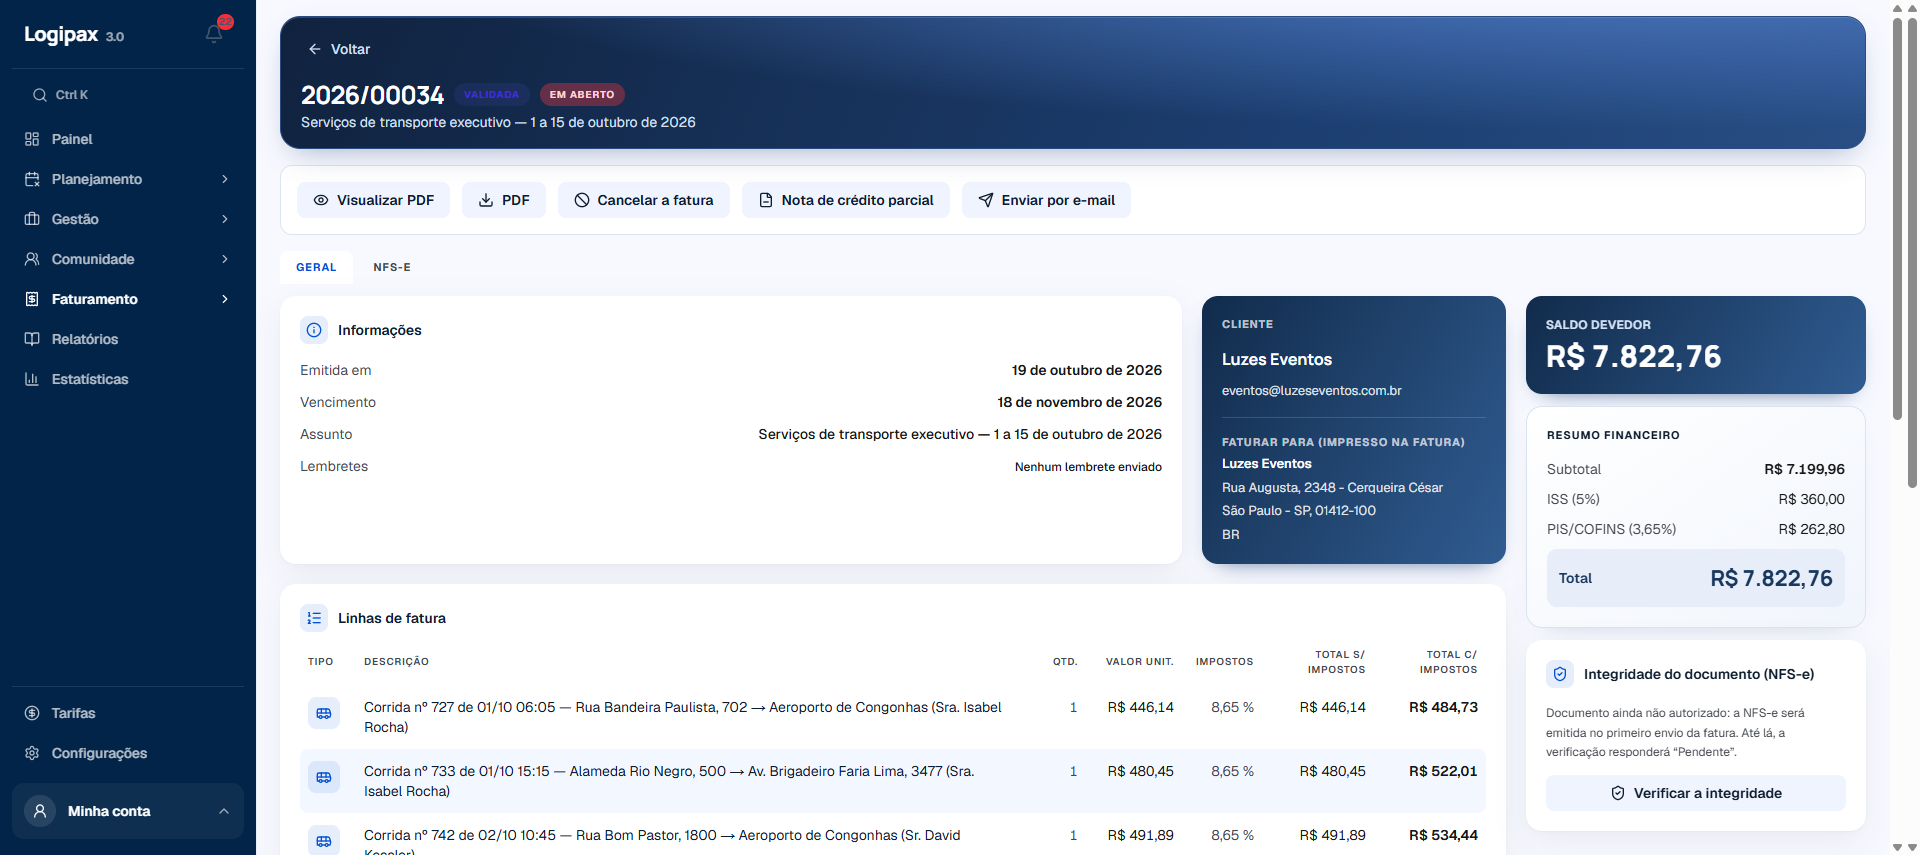
Task: Open the Minha conta account menu
Action: (128, 811)
